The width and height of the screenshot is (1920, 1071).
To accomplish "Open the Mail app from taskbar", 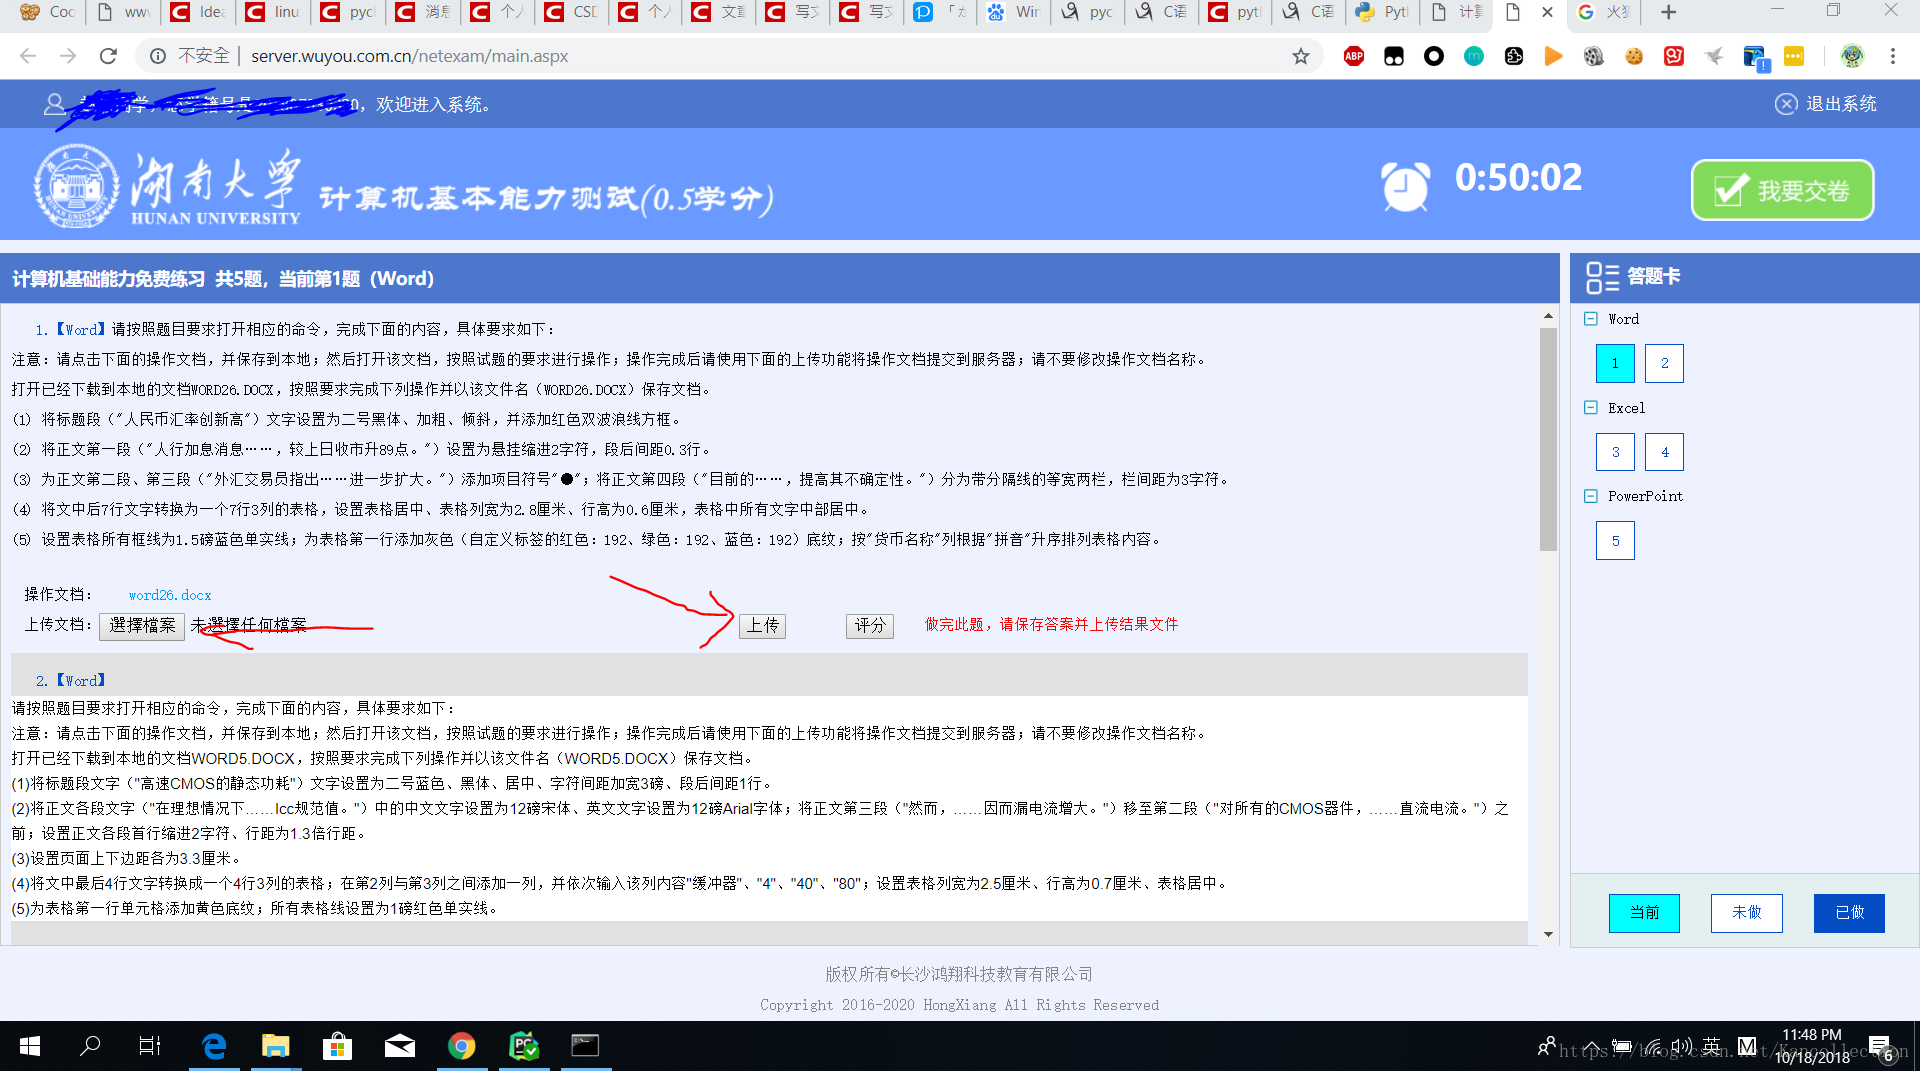I will [x=399, y=1046].
